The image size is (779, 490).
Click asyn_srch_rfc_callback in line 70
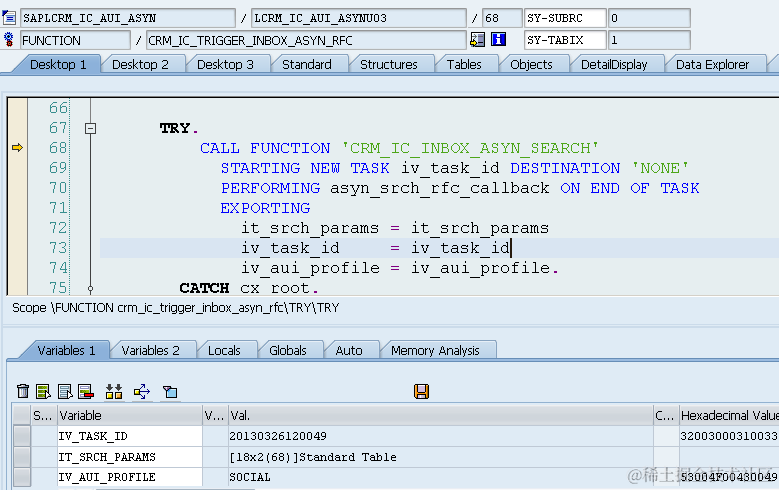pos(440,188)
